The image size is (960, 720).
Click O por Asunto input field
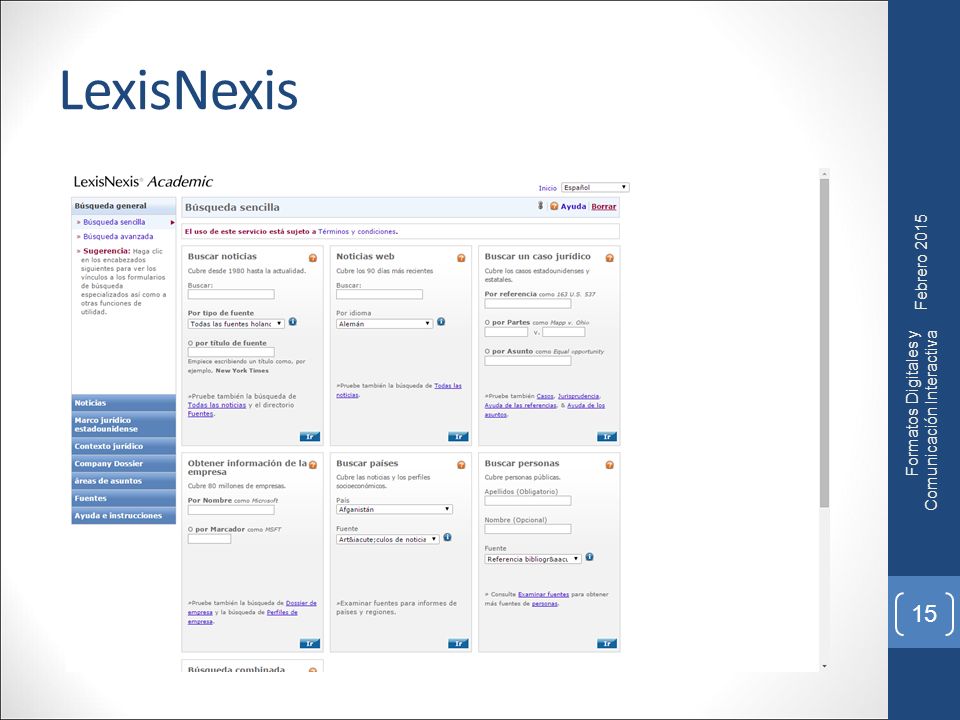point(528,361)
